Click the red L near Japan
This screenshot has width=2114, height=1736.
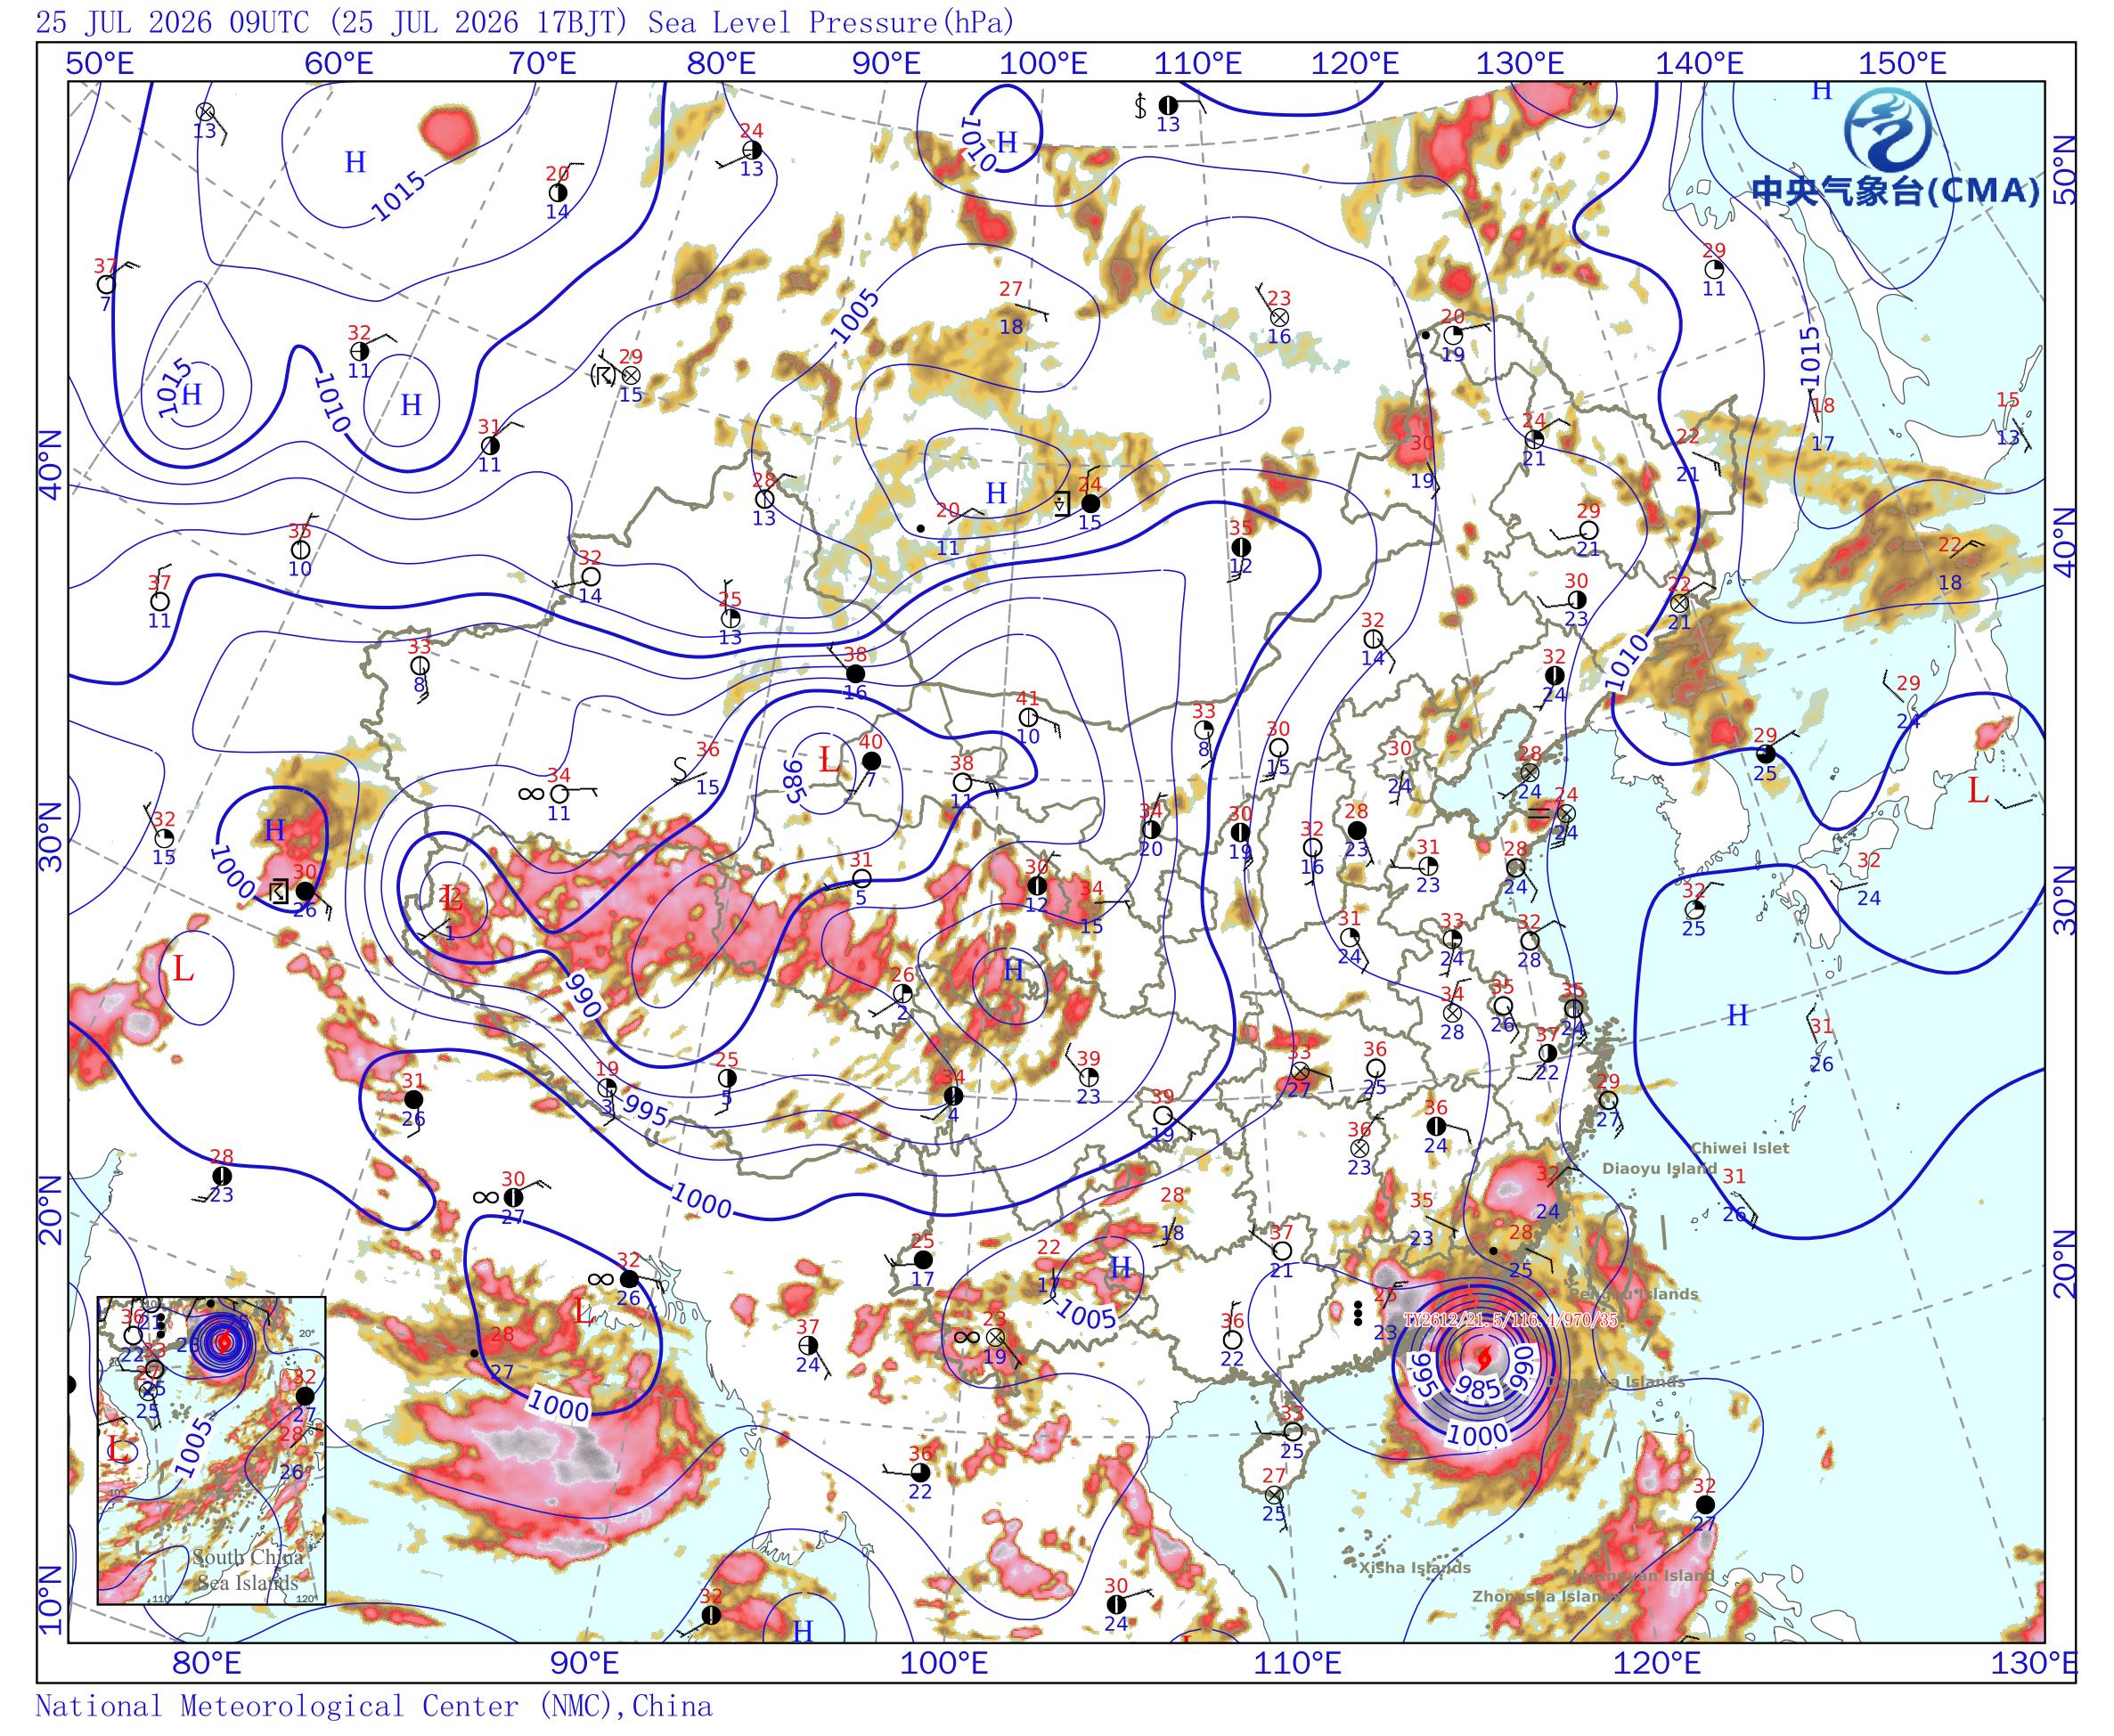click(1977, 792)
